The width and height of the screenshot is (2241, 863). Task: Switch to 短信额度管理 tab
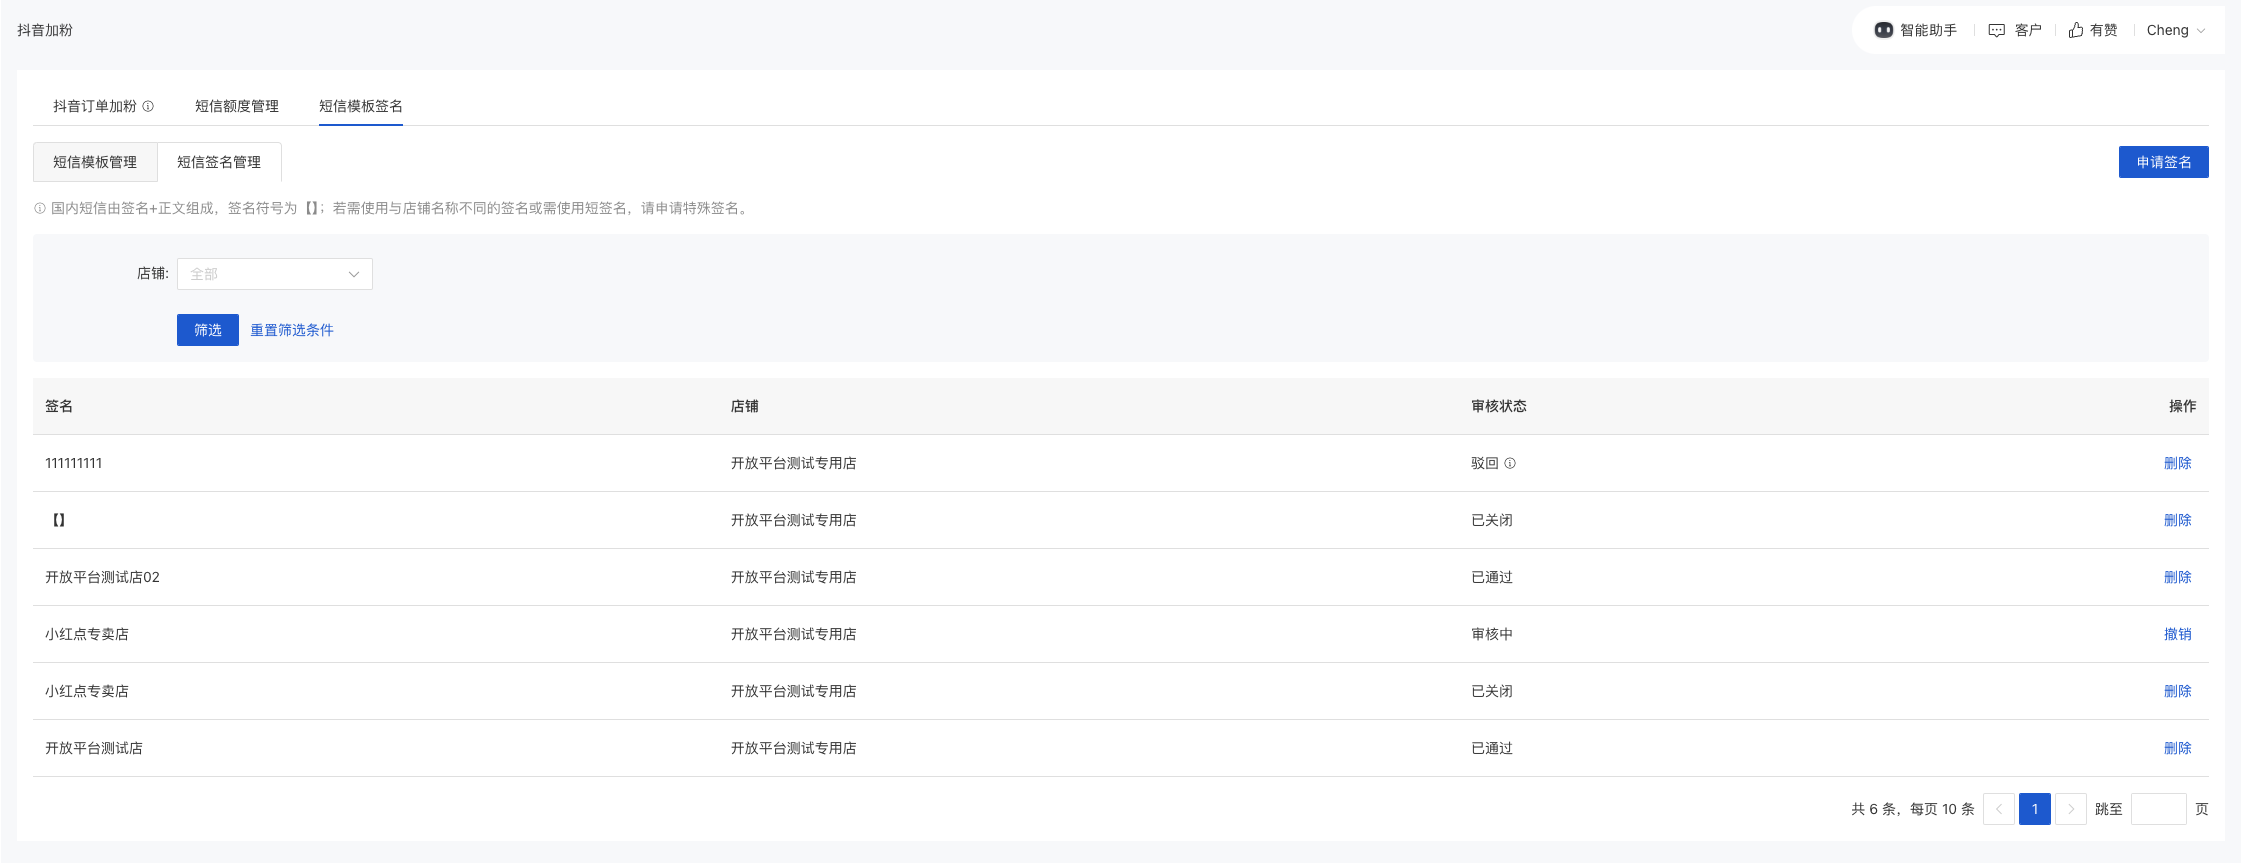pos(236,106)
